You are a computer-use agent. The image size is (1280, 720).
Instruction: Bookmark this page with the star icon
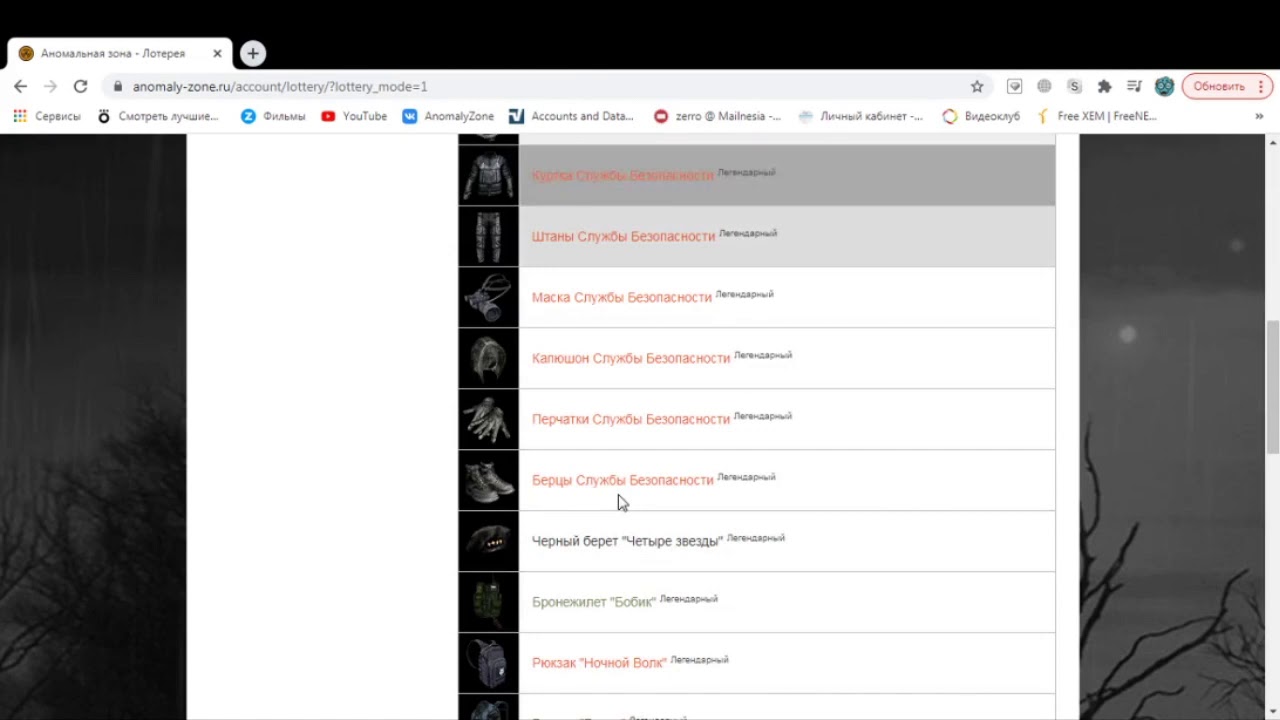977,86
